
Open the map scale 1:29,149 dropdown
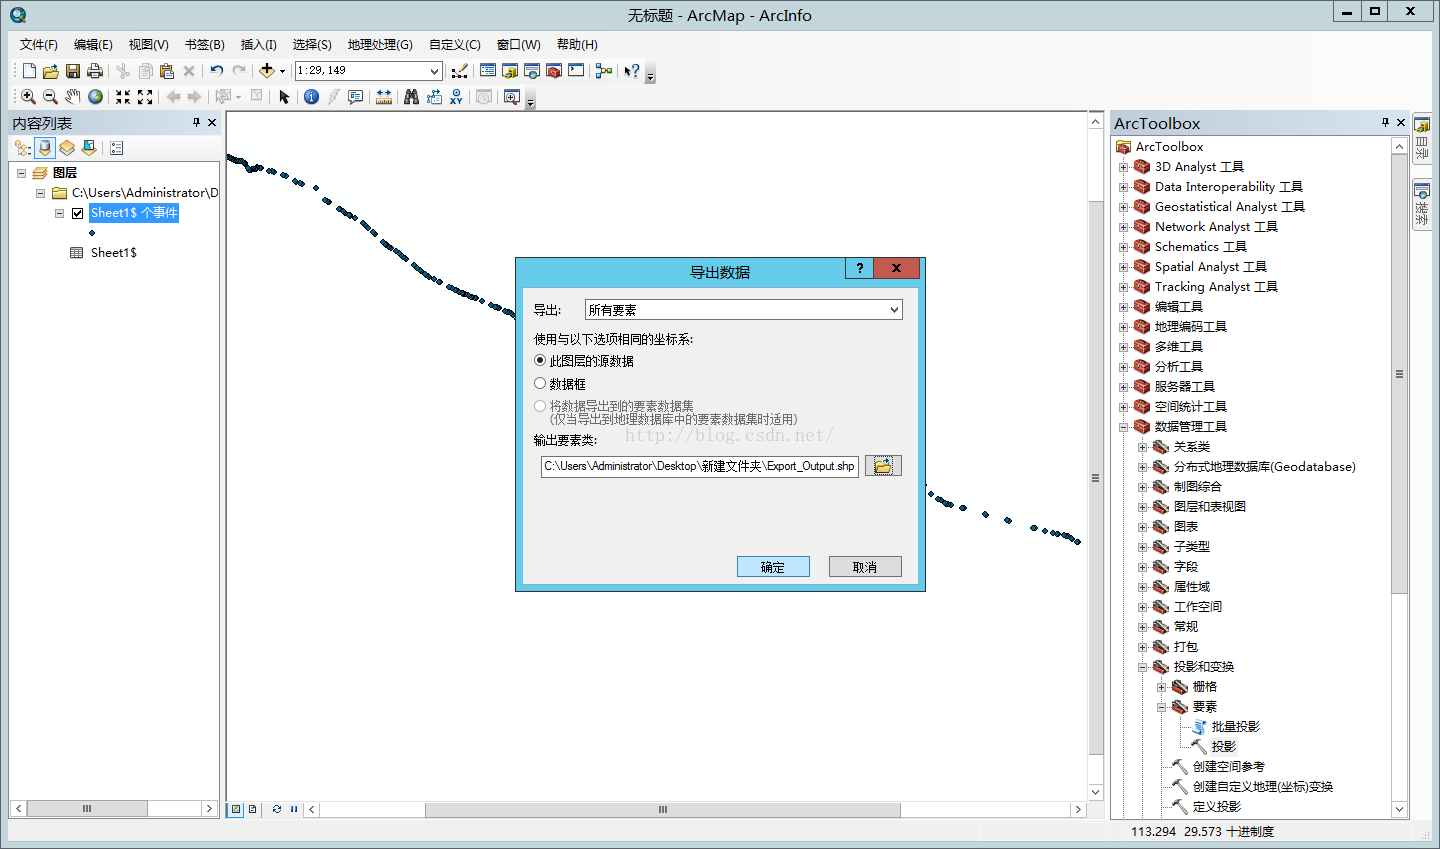coord(434,71)
